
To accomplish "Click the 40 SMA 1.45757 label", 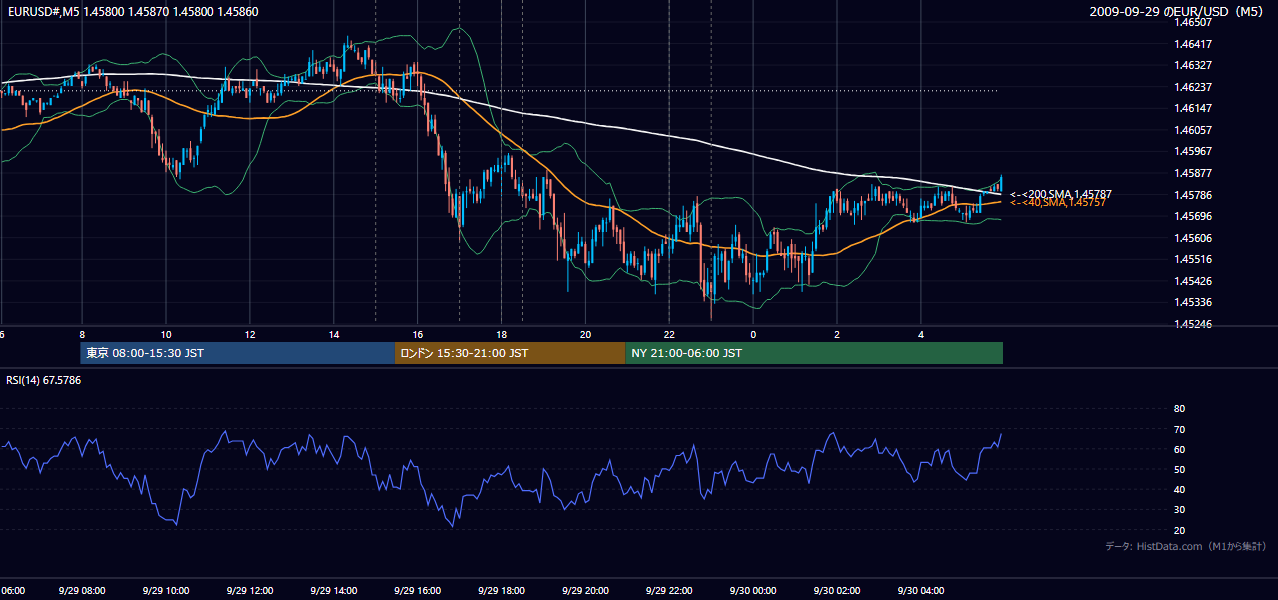I will pyautogui.click(x=1058, y=203).
